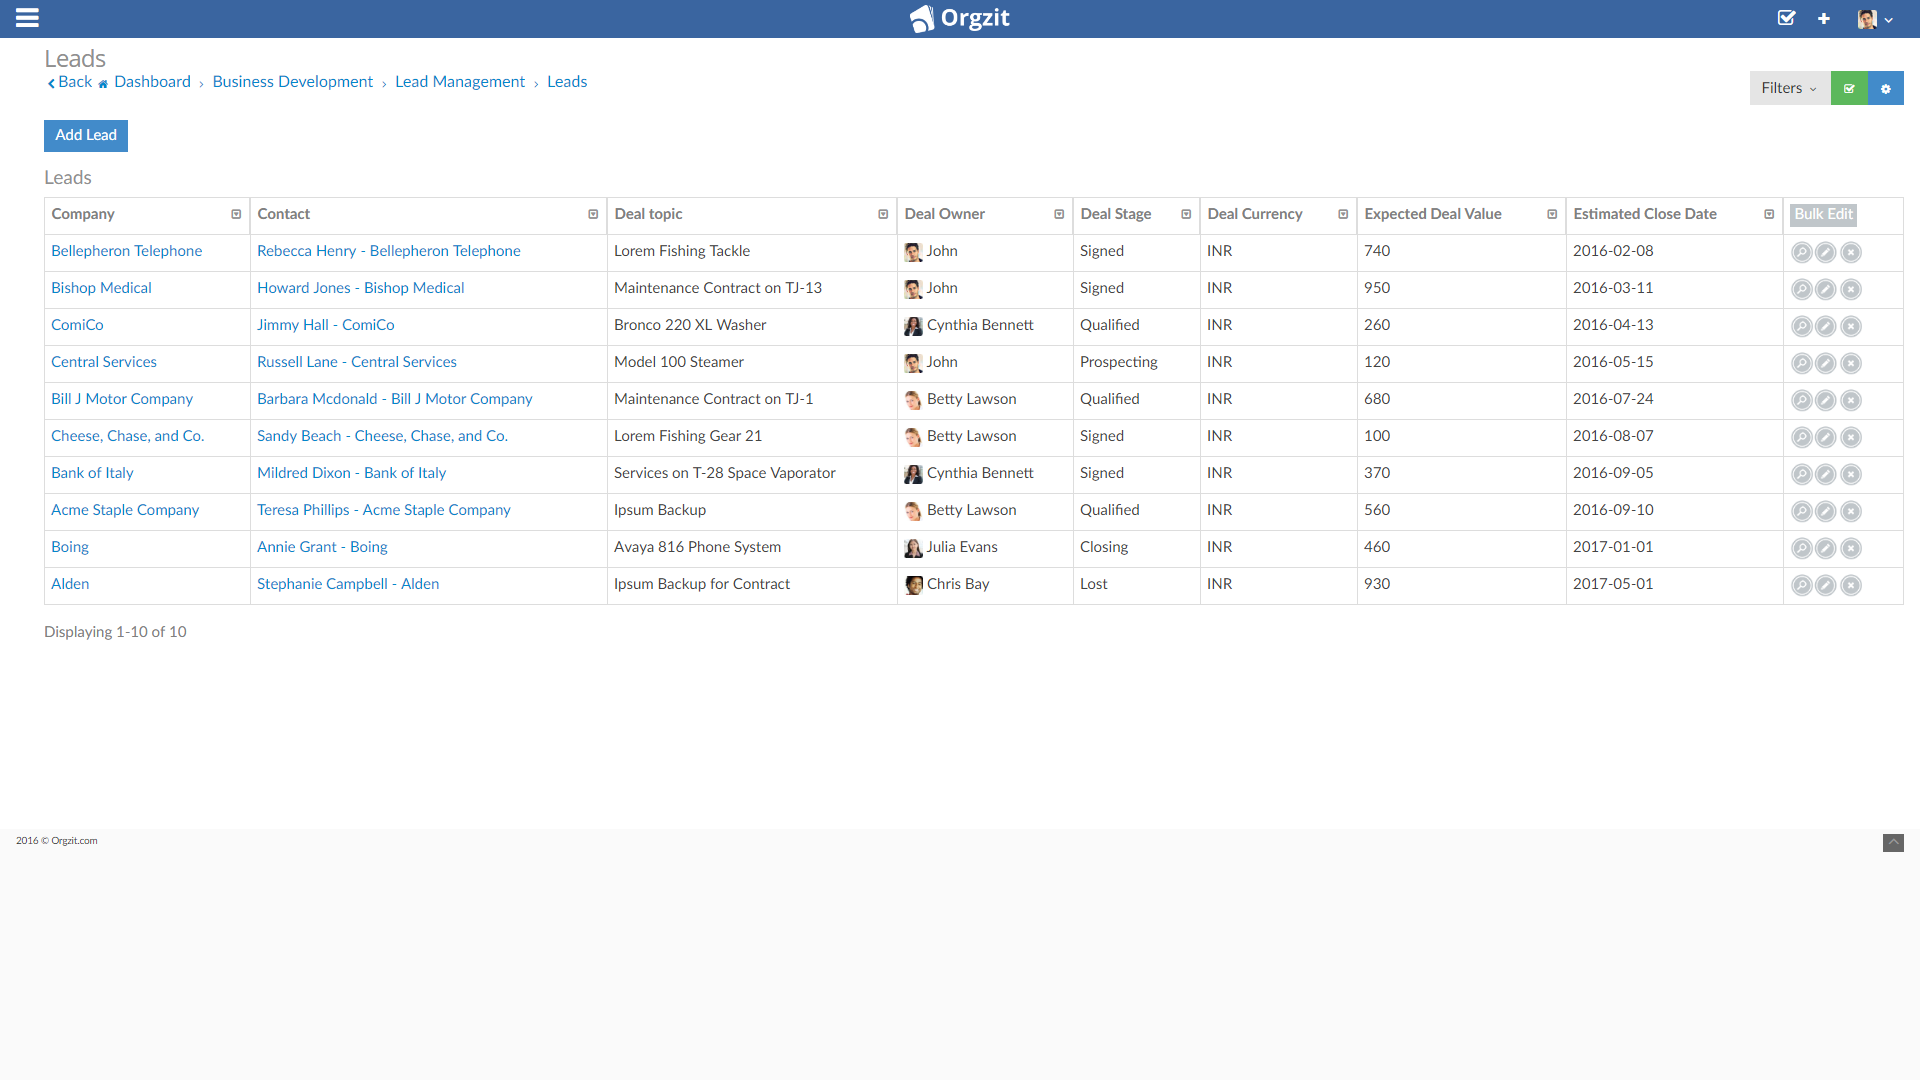Click the tasks checklist icon in header
The height and width of the screenshot is (1080, 1920).
[x=1786, y=18]
